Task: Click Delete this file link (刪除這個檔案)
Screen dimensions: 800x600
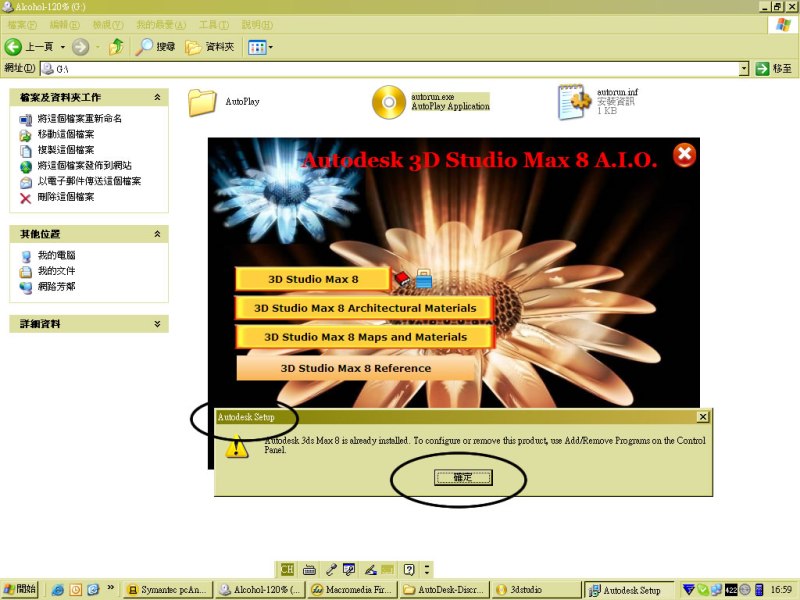Action: pos(66,196)
